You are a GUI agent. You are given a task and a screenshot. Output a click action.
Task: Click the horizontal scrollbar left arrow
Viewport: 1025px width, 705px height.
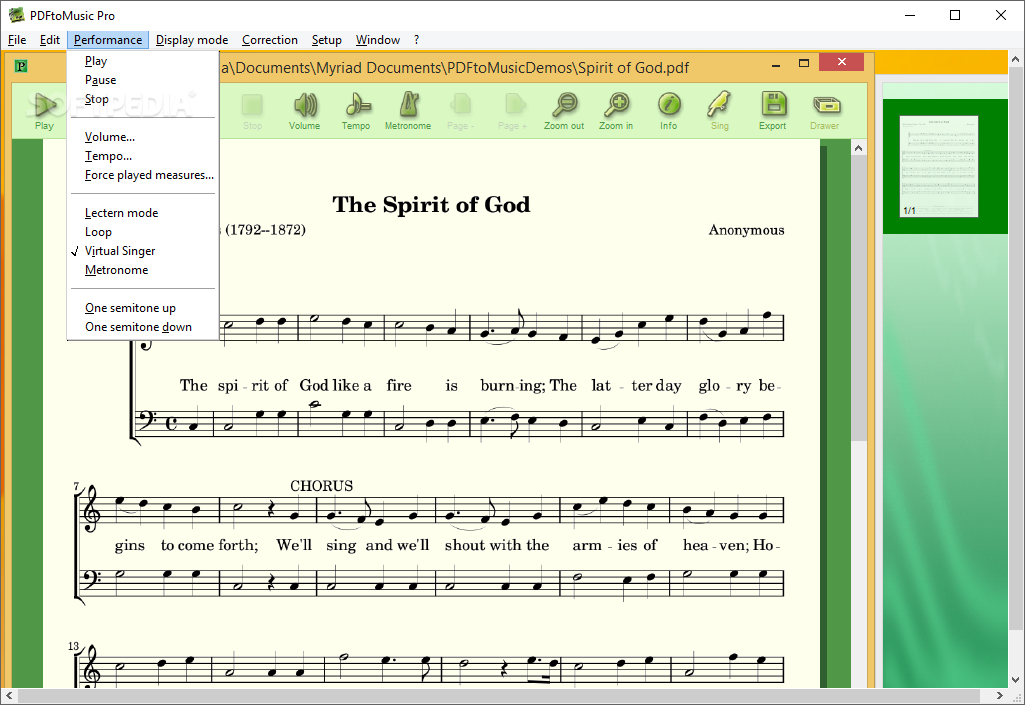[8, 695]
